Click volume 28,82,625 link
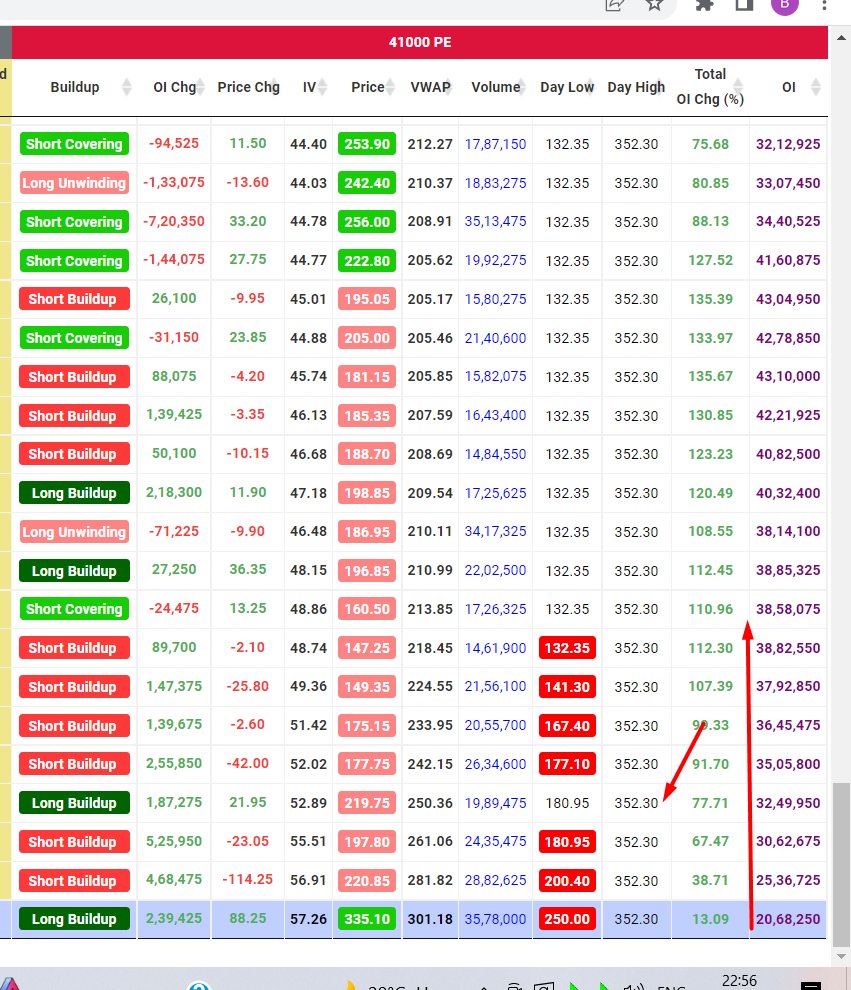This screenshot has width=851, height=990. (496, 881)
